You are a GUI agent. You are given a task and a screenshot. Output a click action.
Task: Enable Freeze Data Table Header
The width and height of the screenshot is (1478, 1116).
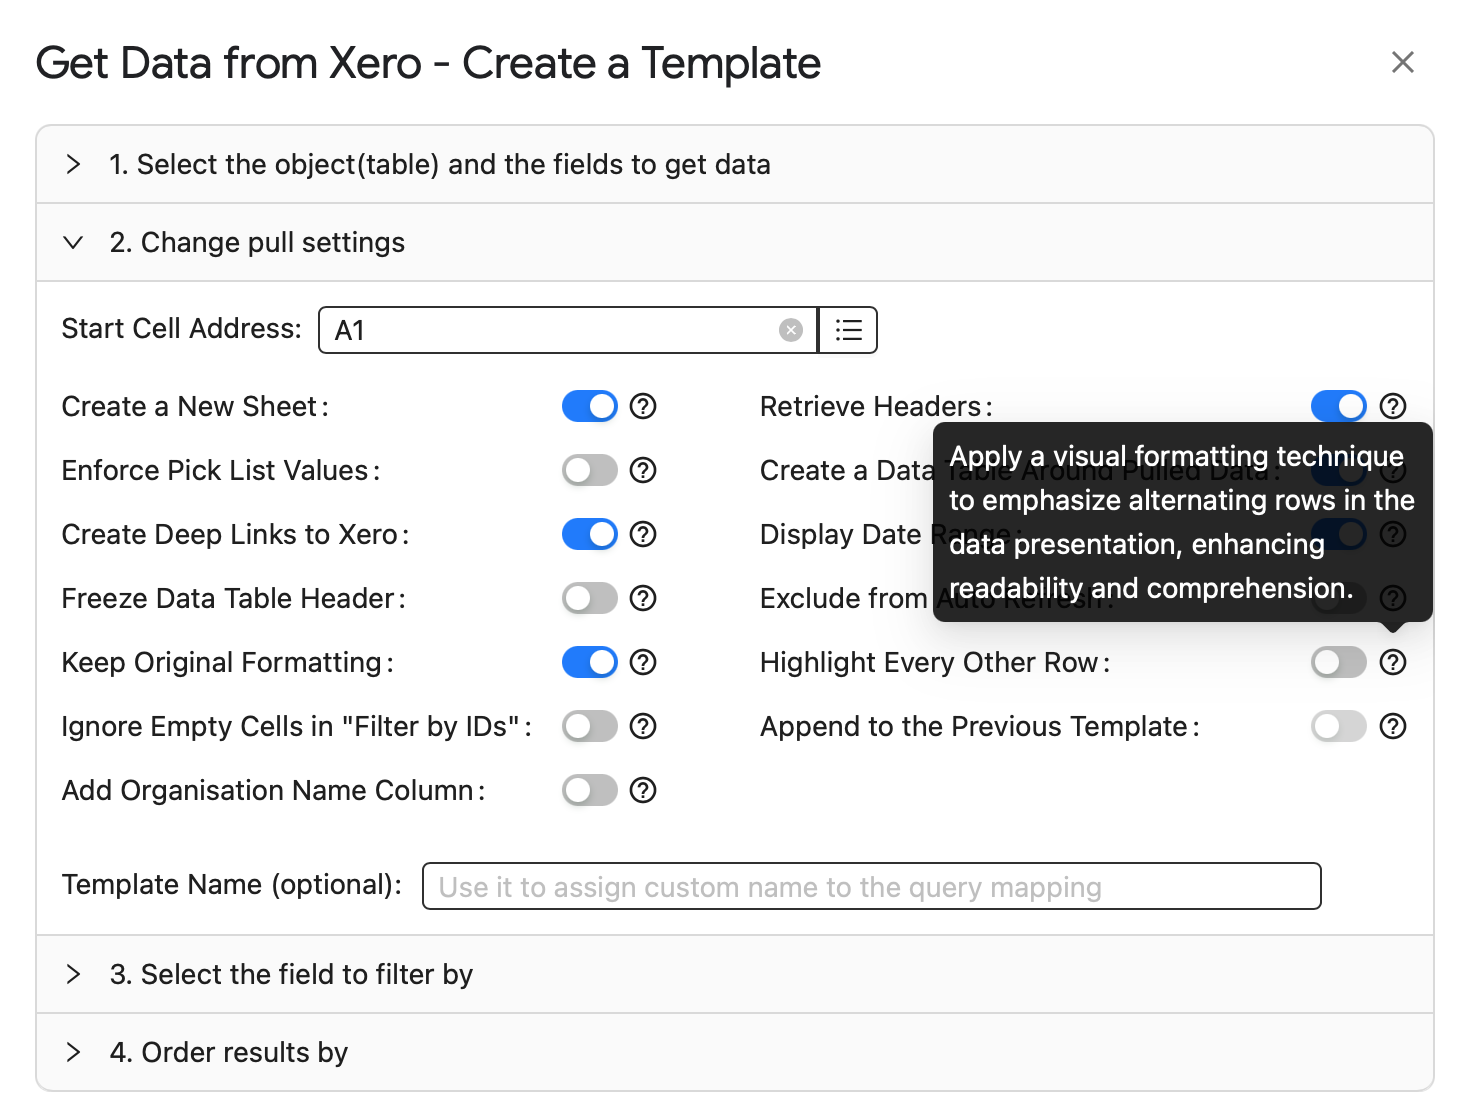click(x=590, y=598)
